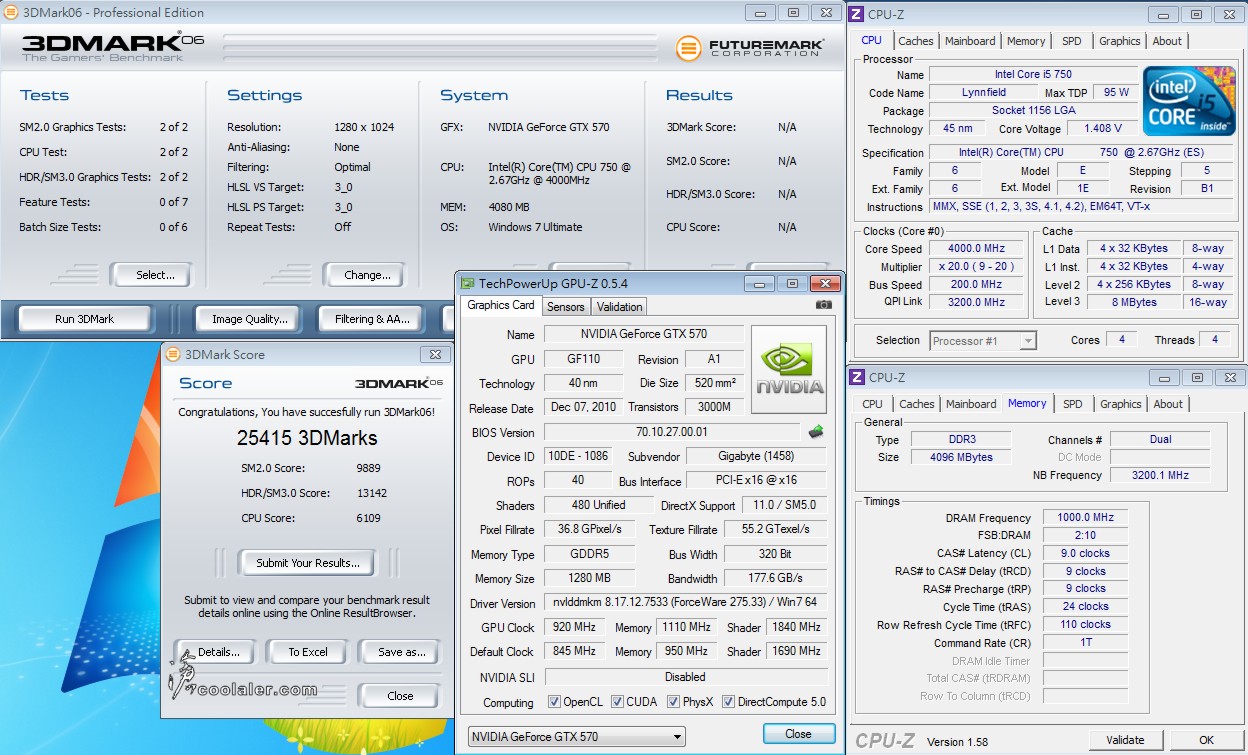1248x755 pixels.
Task: Click the CPU-Z Memory window title icon
Action: click(x=857, y=377)
